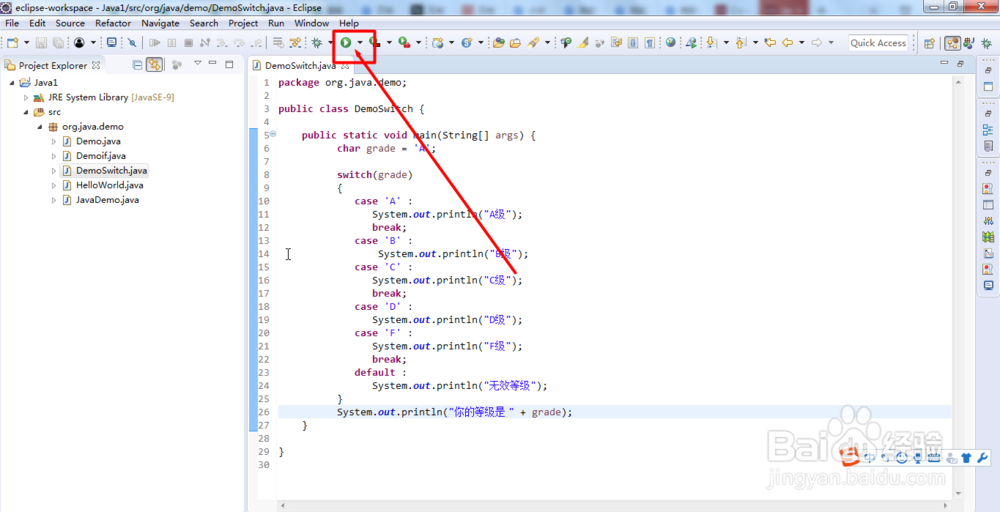The image size is (1000, 512).
Task: Switch to the Debug perspective bug icon
Action: 986,43
